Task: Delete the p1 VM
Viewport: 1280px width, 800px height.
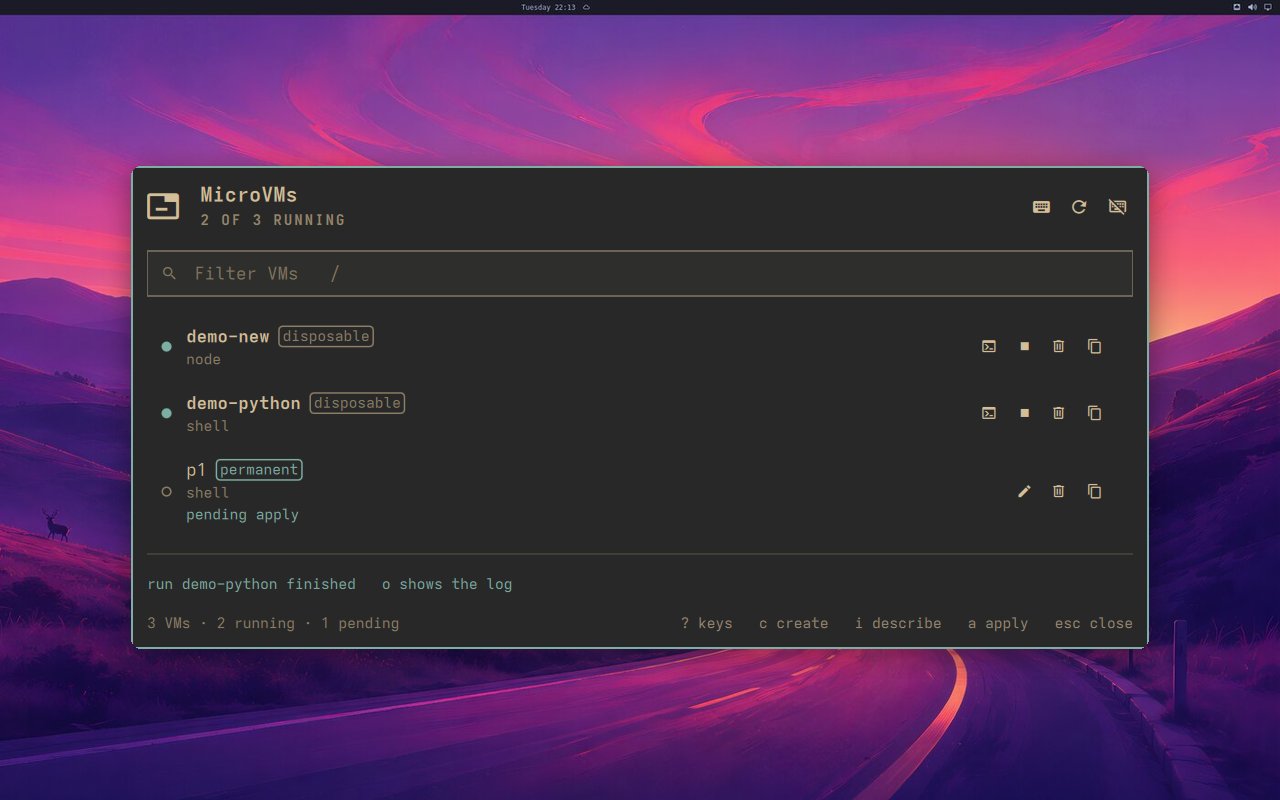Action: [1059, 491]
